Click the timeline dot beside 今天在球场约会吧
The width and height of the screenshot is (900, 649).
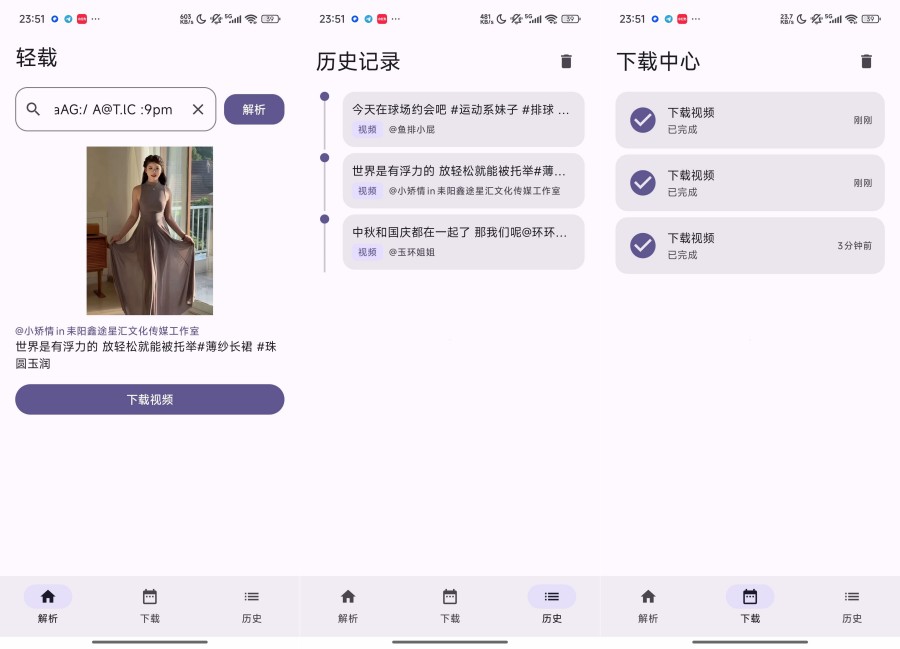[325, 96]
